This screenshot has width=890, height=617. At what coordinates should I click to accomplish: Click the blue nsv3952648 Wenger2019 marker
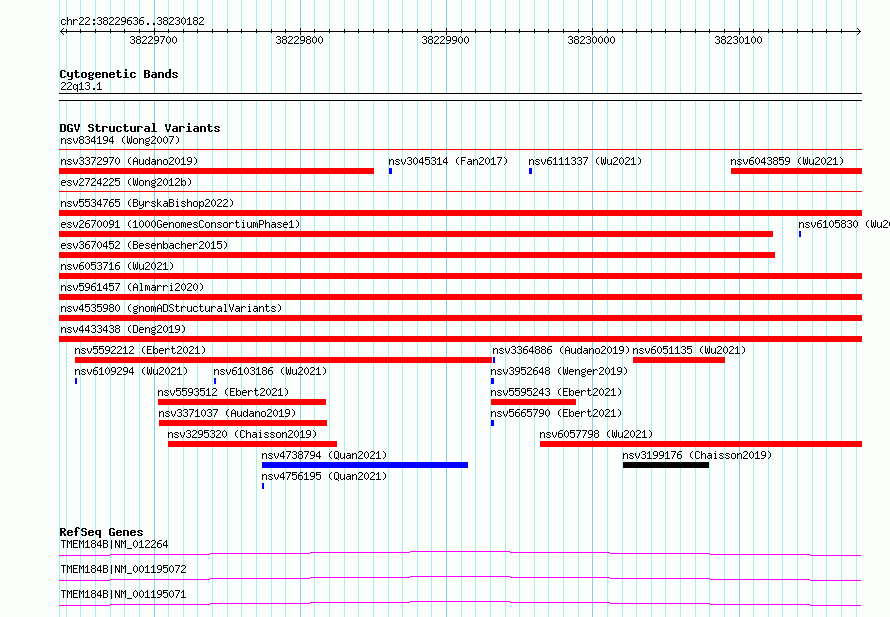pyautogui.click(x=493, y=381)
